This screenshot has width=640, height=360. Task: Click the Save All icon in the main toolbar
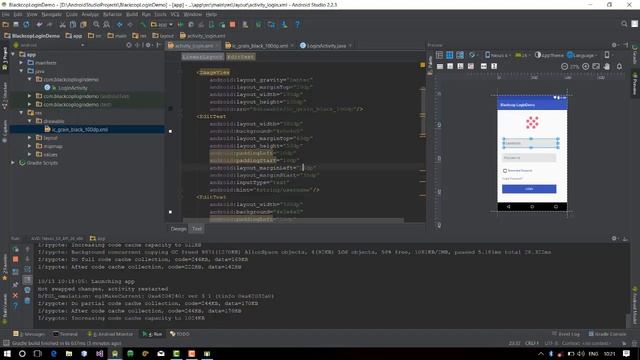click(x=16, y=24)
